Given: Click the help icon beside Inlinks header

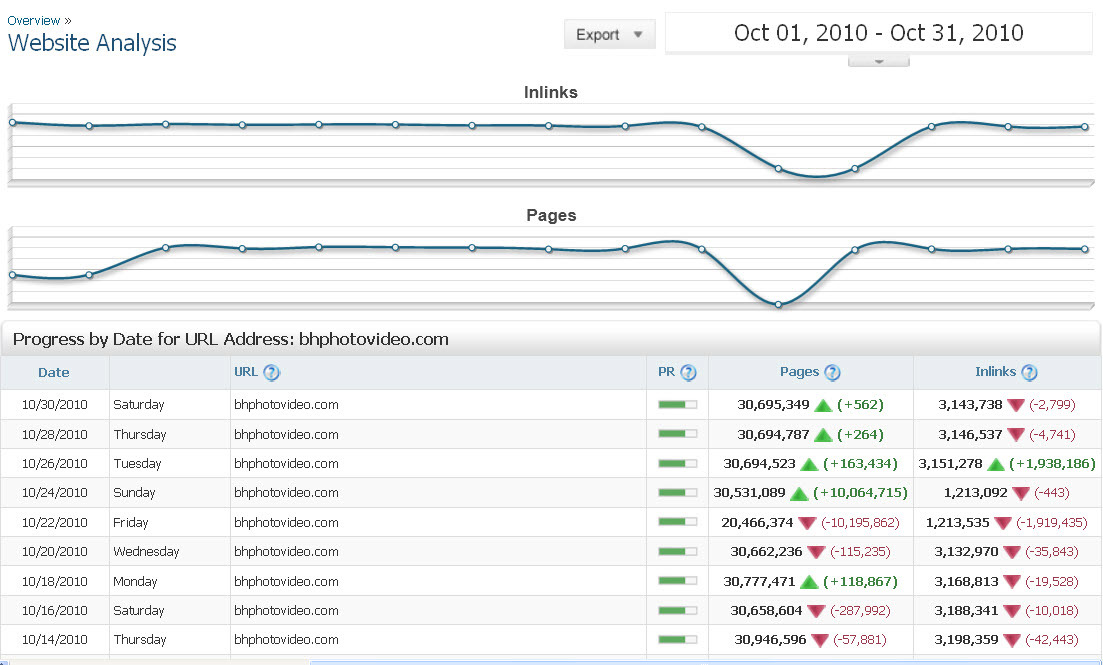Looking at the screenshot, I should pos(1029,373).
